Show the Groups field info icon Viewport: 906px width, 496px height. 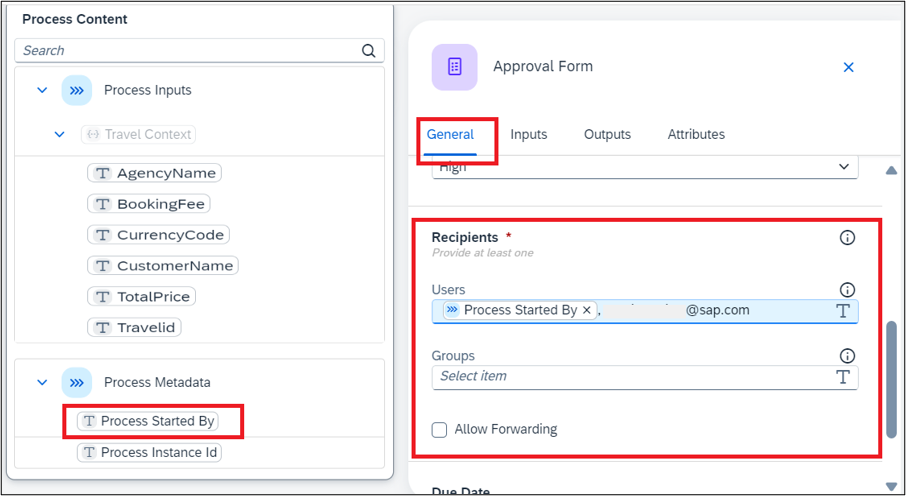tap(847, 356)
